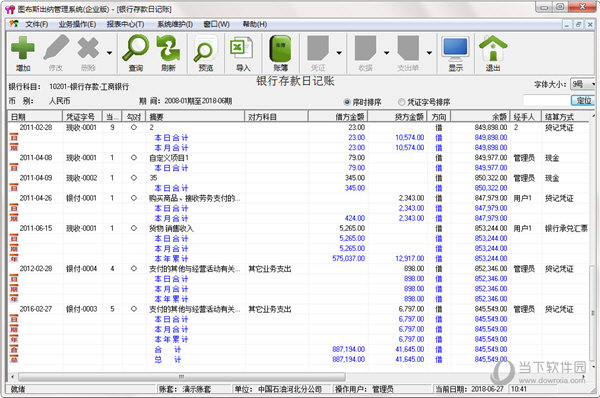Click the 自定义项目1 summary cell
The image size is (600, 398).
coord(169,158)
